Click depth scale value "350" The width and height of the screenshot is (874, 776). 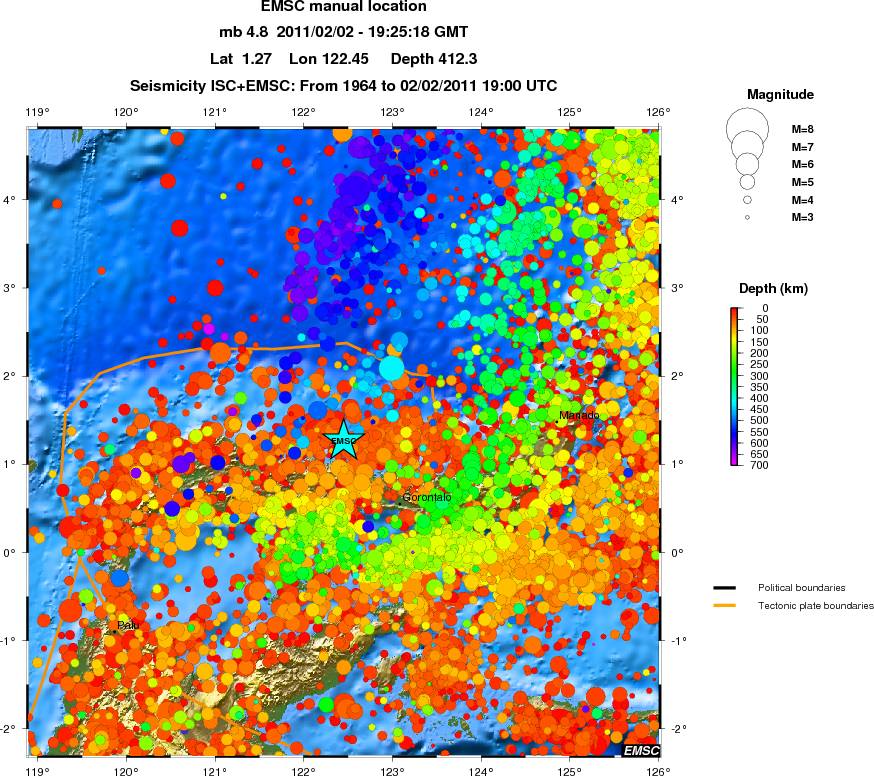(x=759, y=387)
